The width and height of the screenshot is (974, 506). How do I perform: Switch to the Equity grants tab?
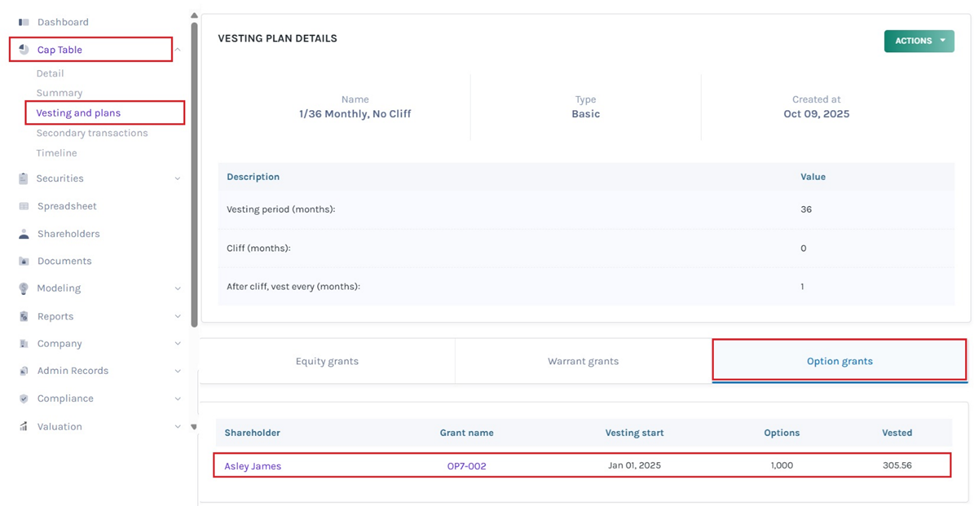pyautogui.click(x=327, y=361)
